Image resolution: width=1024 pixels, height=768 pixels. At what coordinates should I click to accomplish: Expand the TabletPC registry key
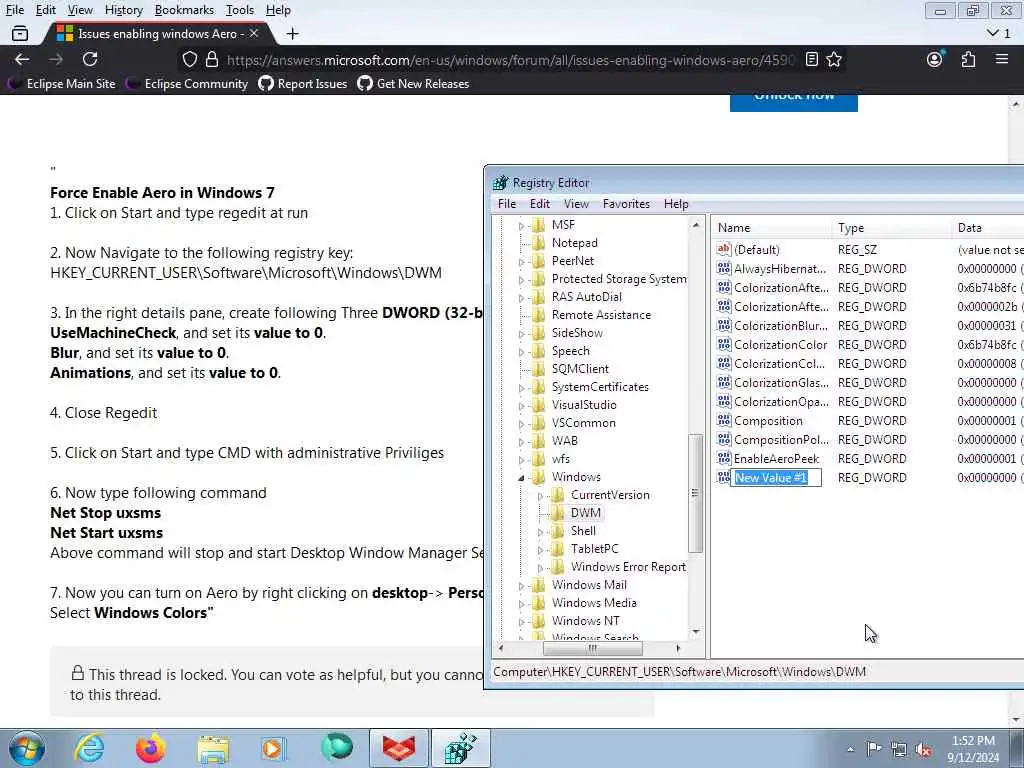pos(540,550)
